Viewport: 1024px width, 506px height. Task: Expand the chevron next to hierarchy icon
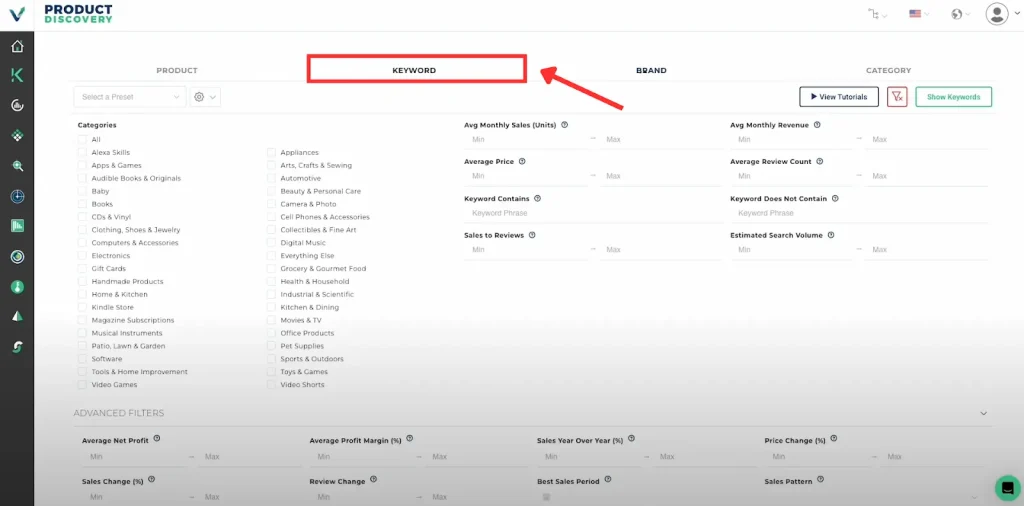click(x=885, y=14)
